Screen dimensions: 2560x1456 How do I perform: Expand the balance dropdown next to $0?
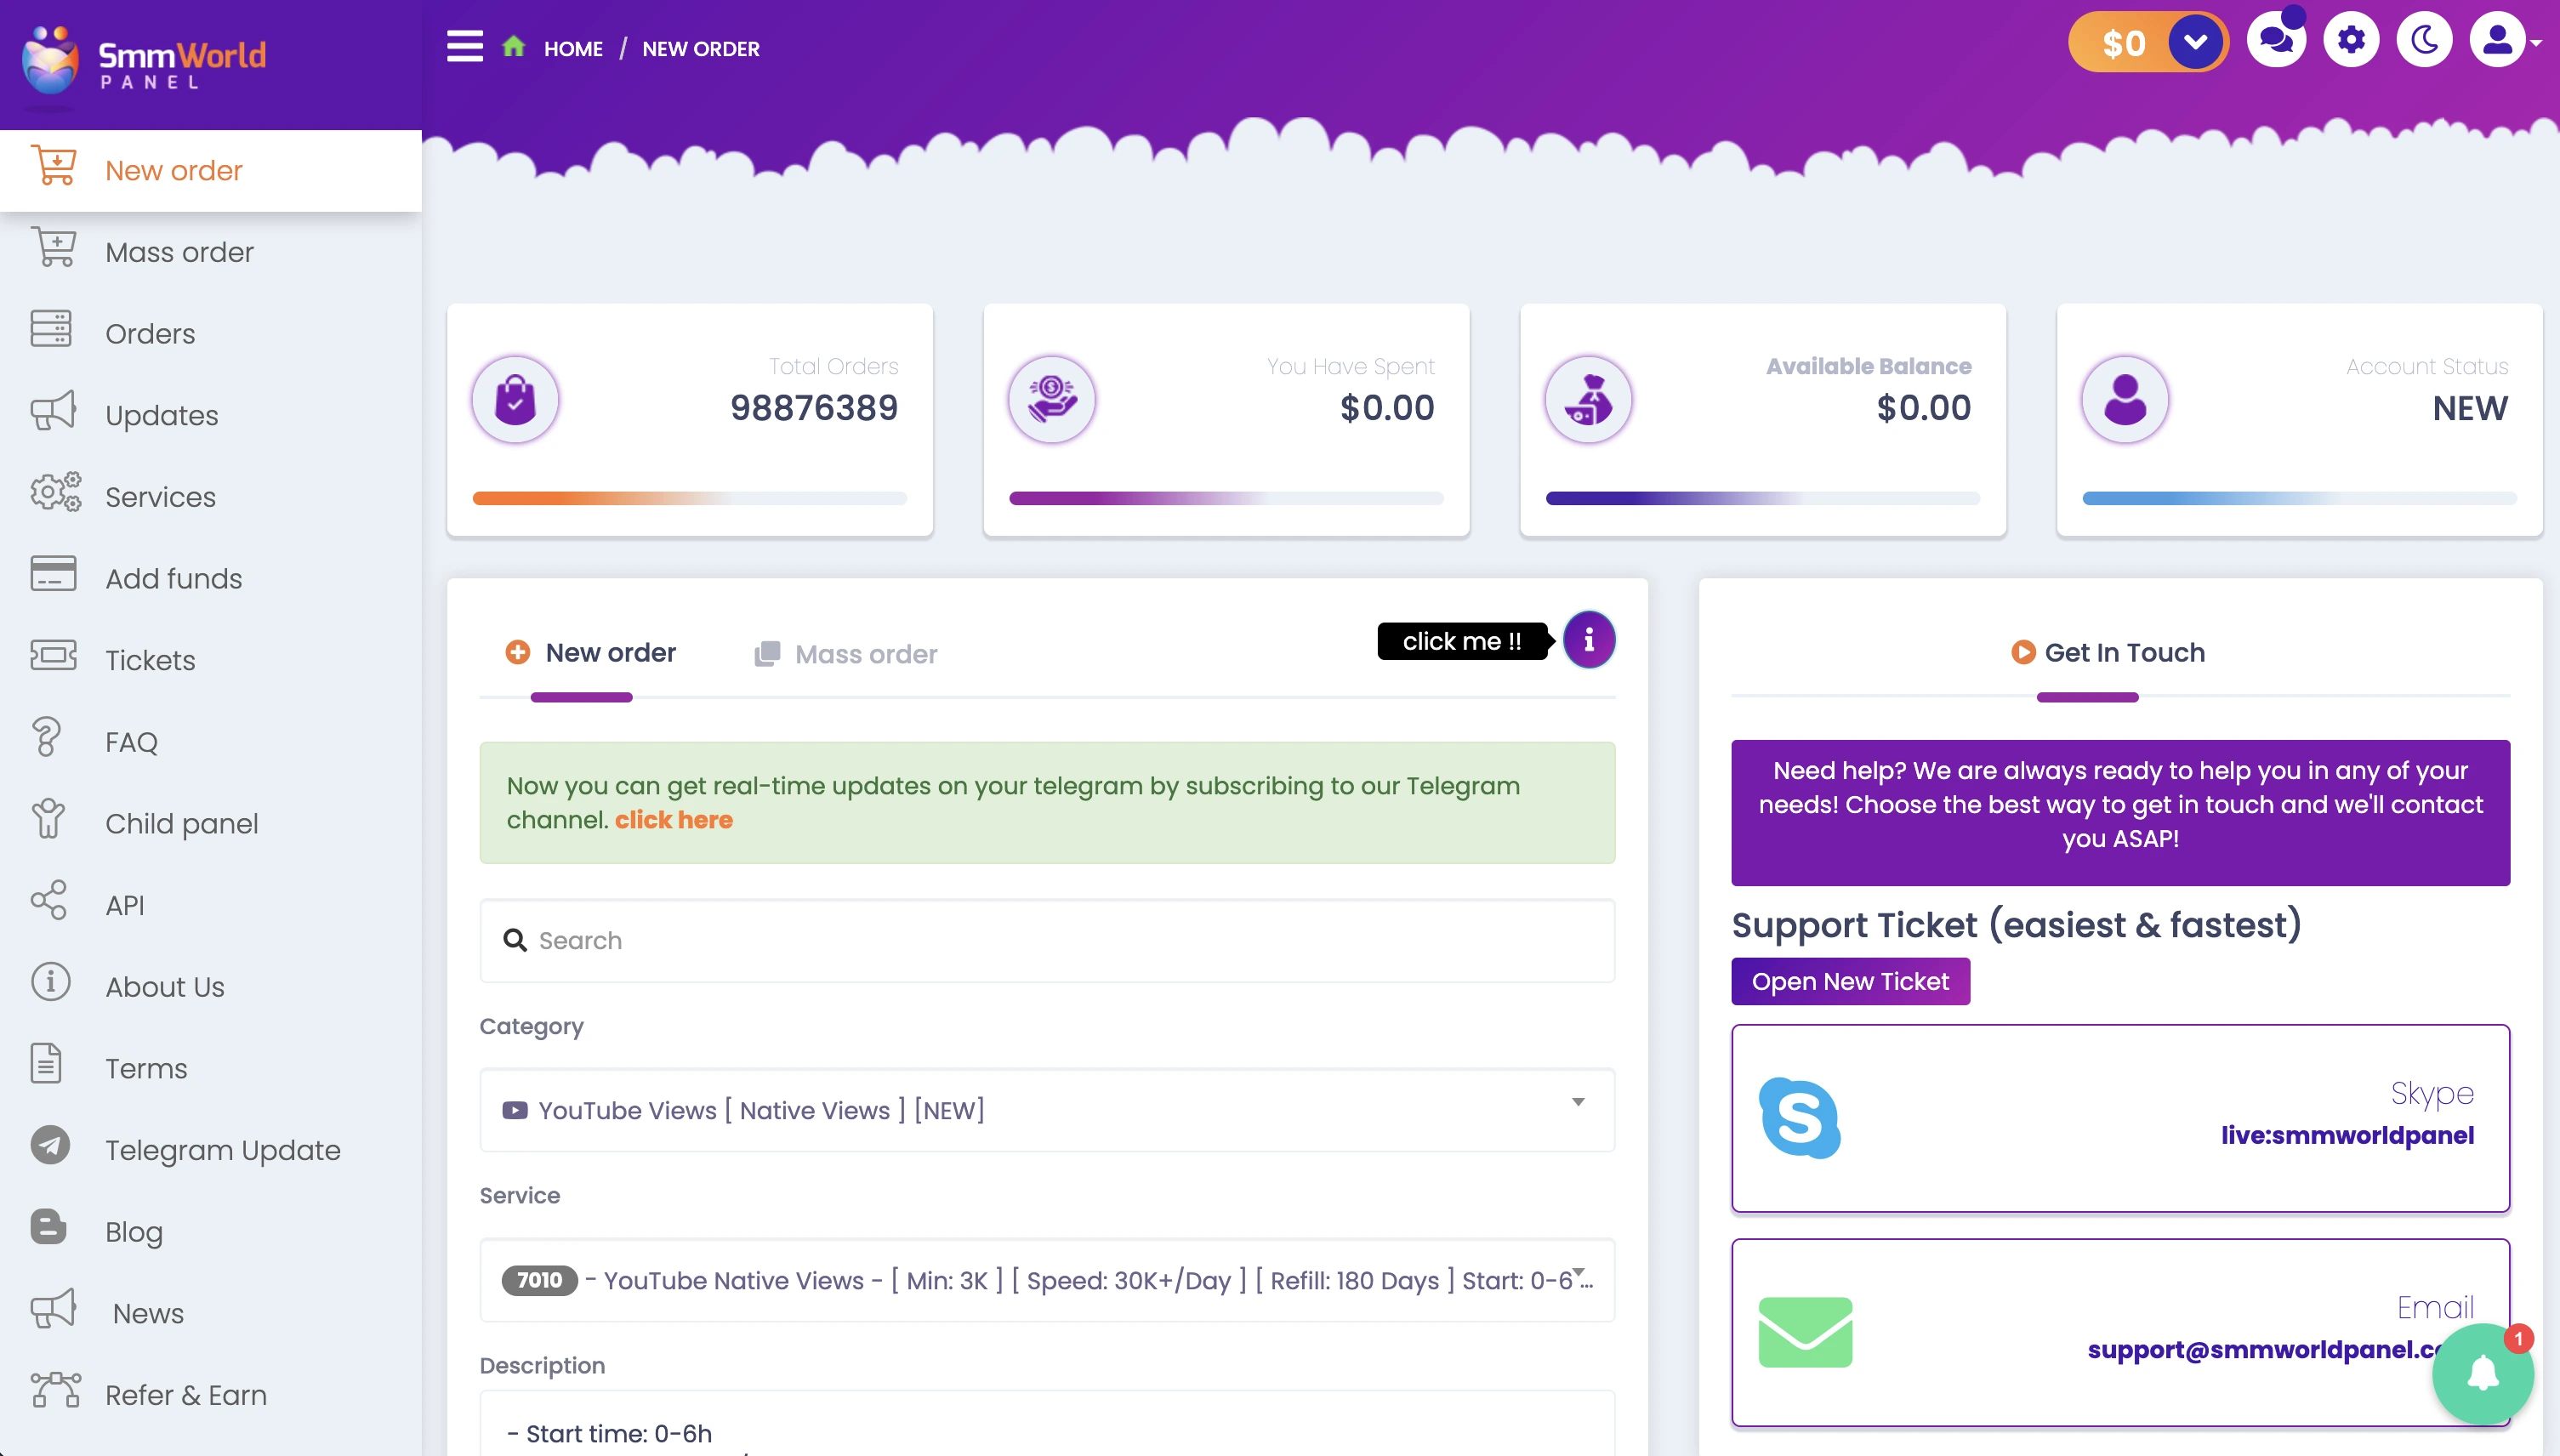2196,41
